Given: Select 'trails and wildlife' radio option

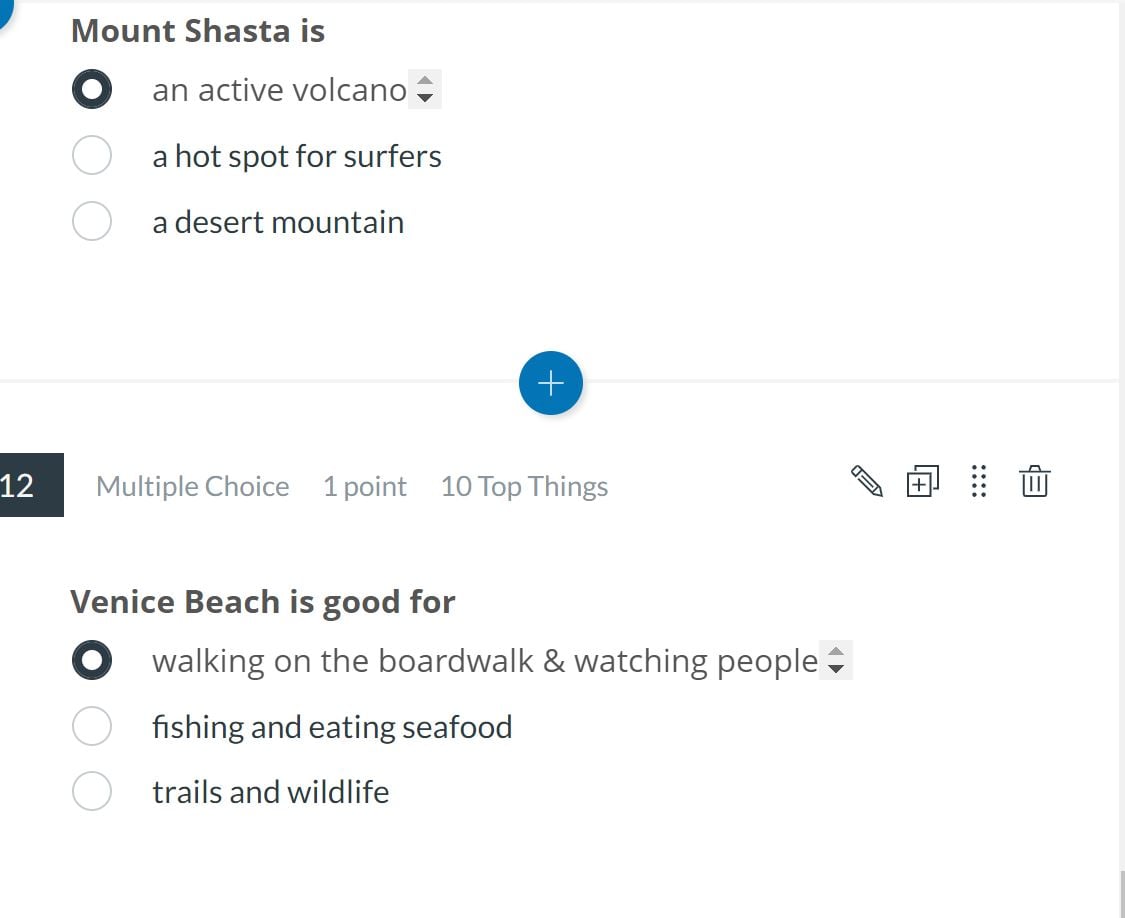Looking at the screenshot, I should tap(92, 792).
